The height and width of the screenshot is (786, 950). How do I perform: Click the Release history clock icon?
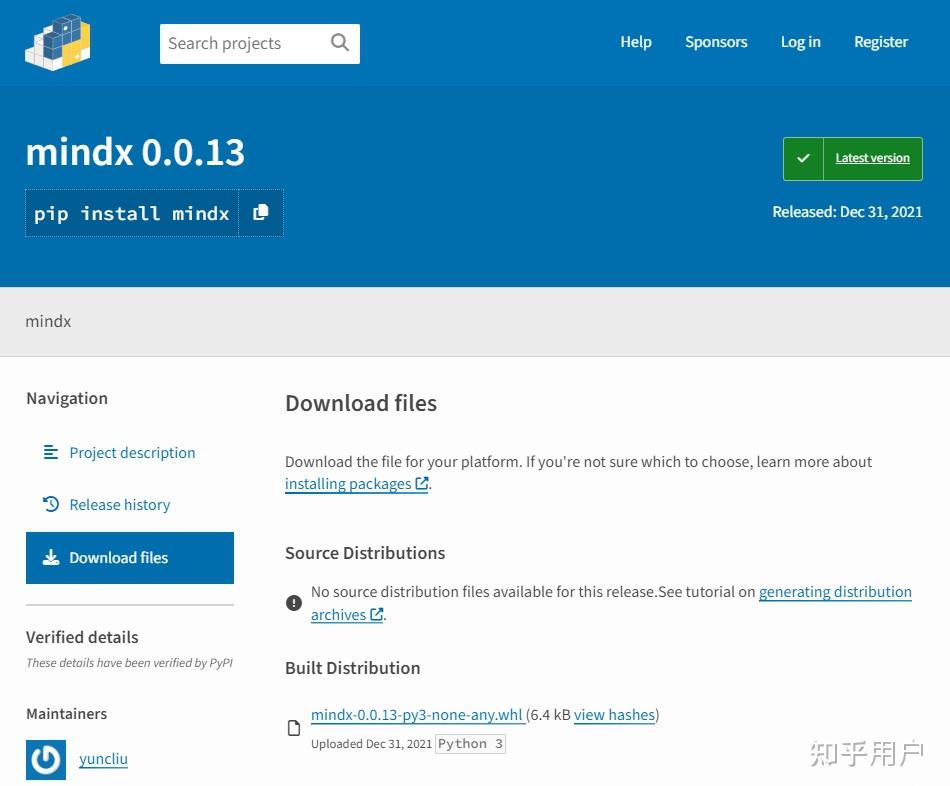click(x=51, y=504)
